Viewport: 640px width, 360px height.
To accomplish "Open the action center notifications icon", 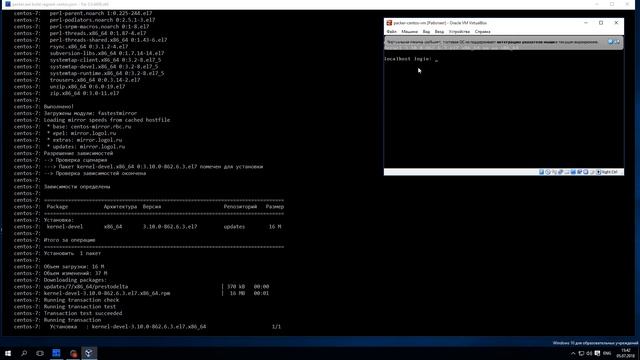I will 598,353.
